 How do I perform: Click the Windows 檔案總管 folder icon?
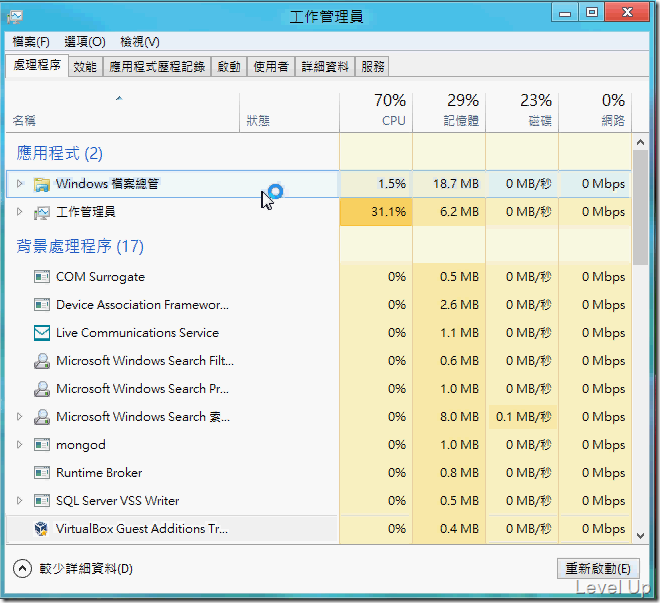tap(42, 184)
